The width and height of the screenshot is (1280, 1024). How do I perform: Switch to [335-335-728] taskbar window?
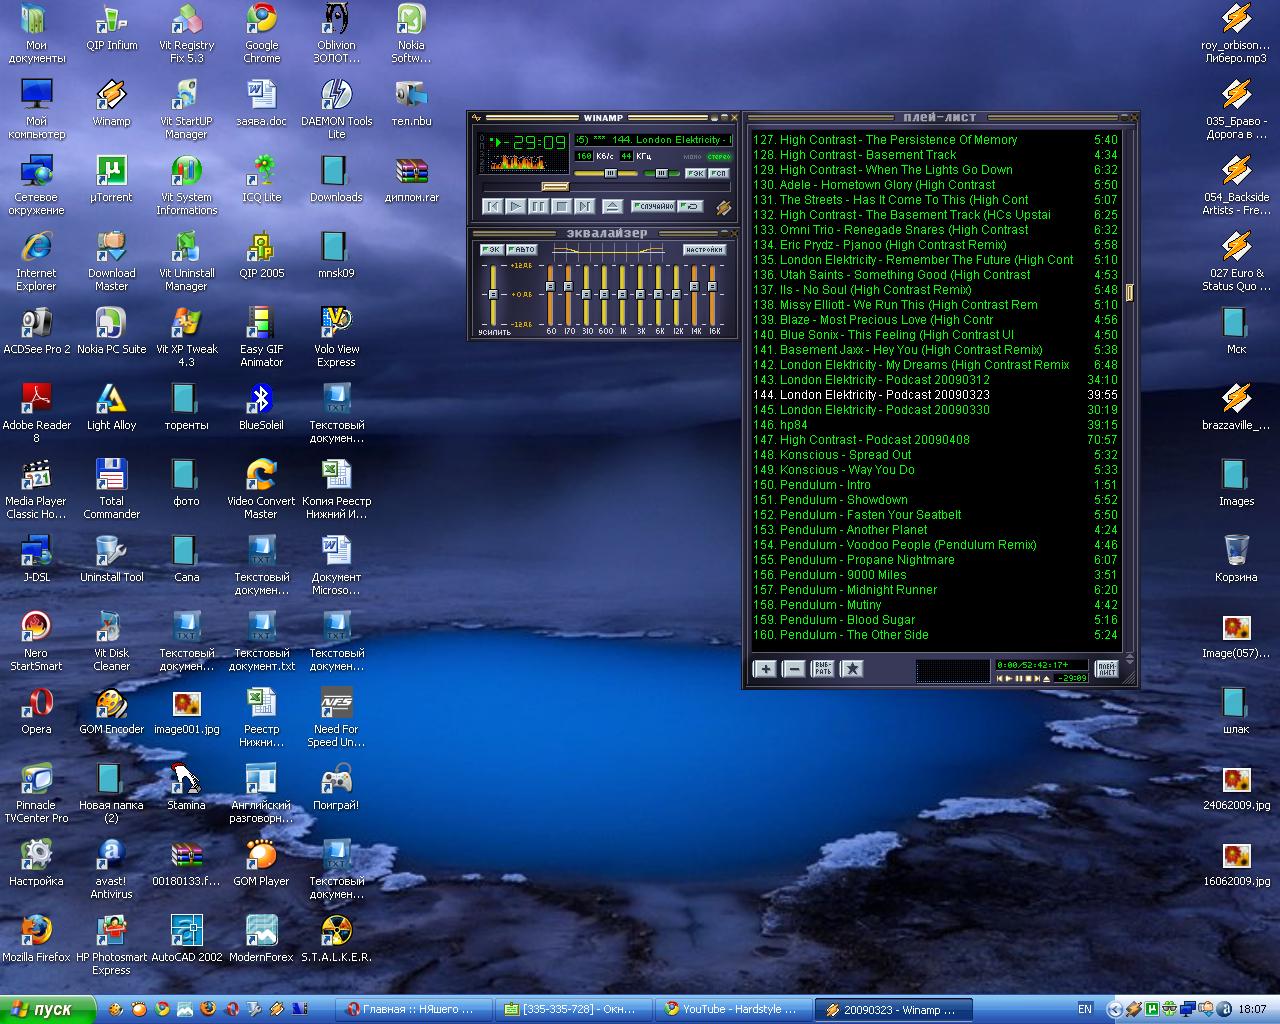coord(574,1009)
